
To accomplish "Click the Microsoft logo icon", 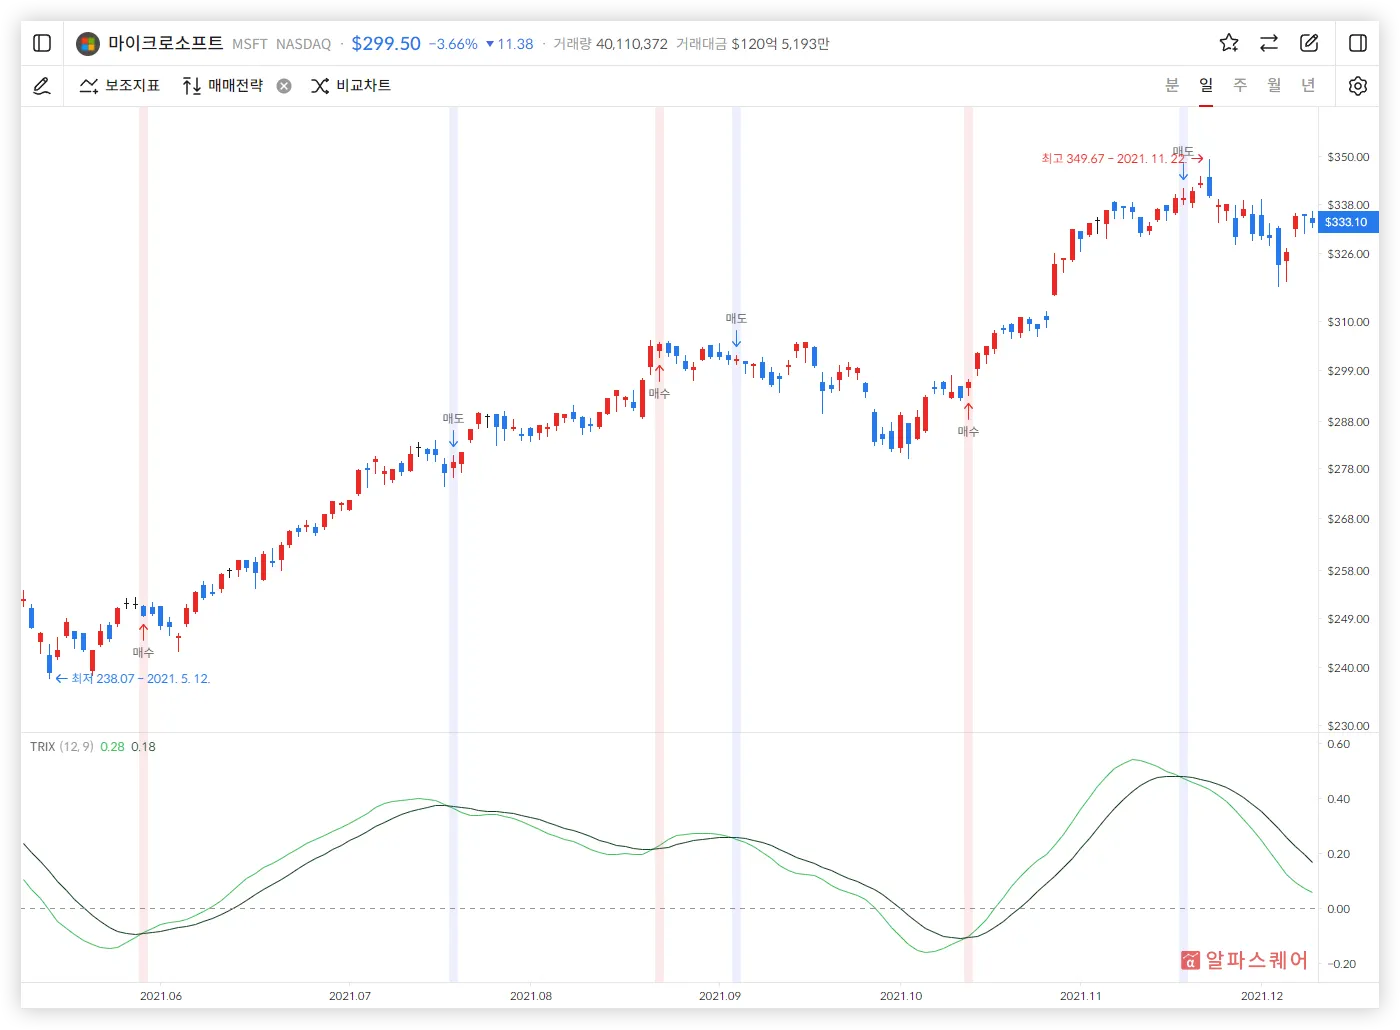I will point(88,43).
